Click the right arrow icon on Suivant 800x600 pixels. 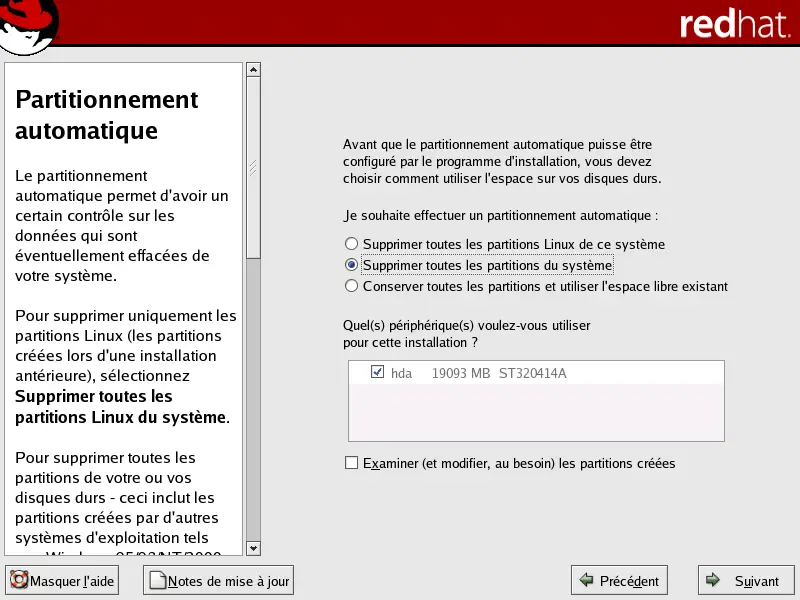pos(712,580)
